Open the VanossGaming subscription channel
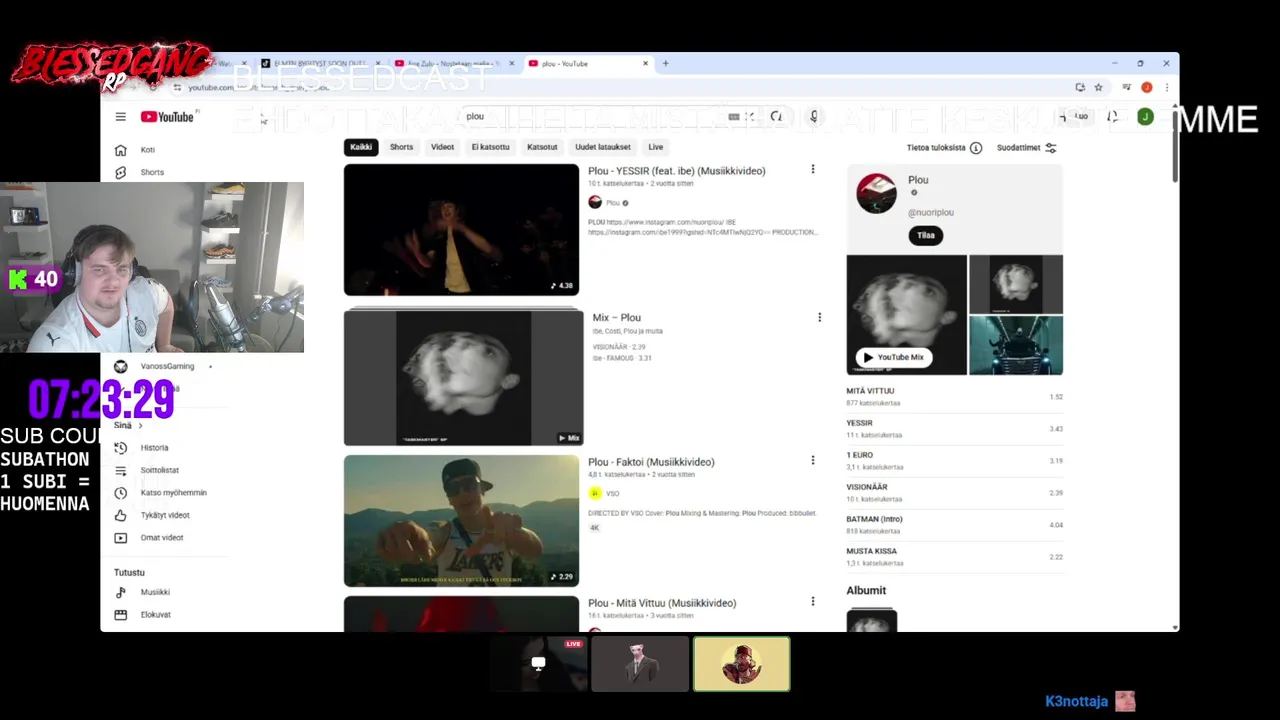 click(x=166, y=366)
